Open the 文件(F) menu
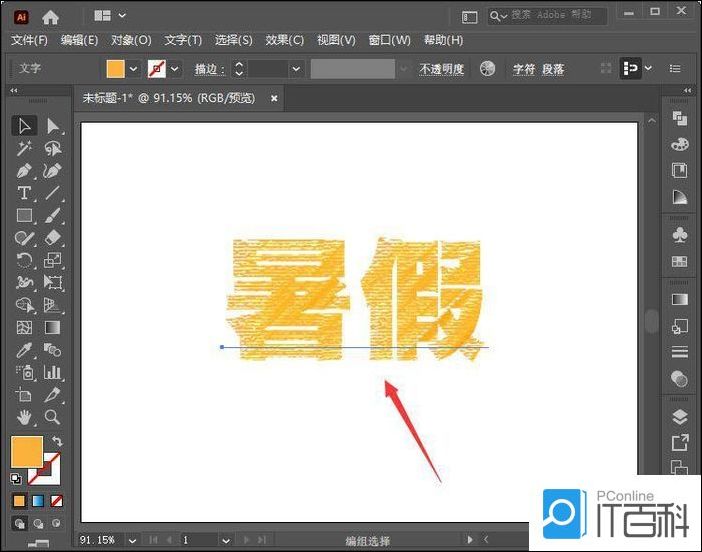This screenshot has height=552, width=702. click(29, 40)
